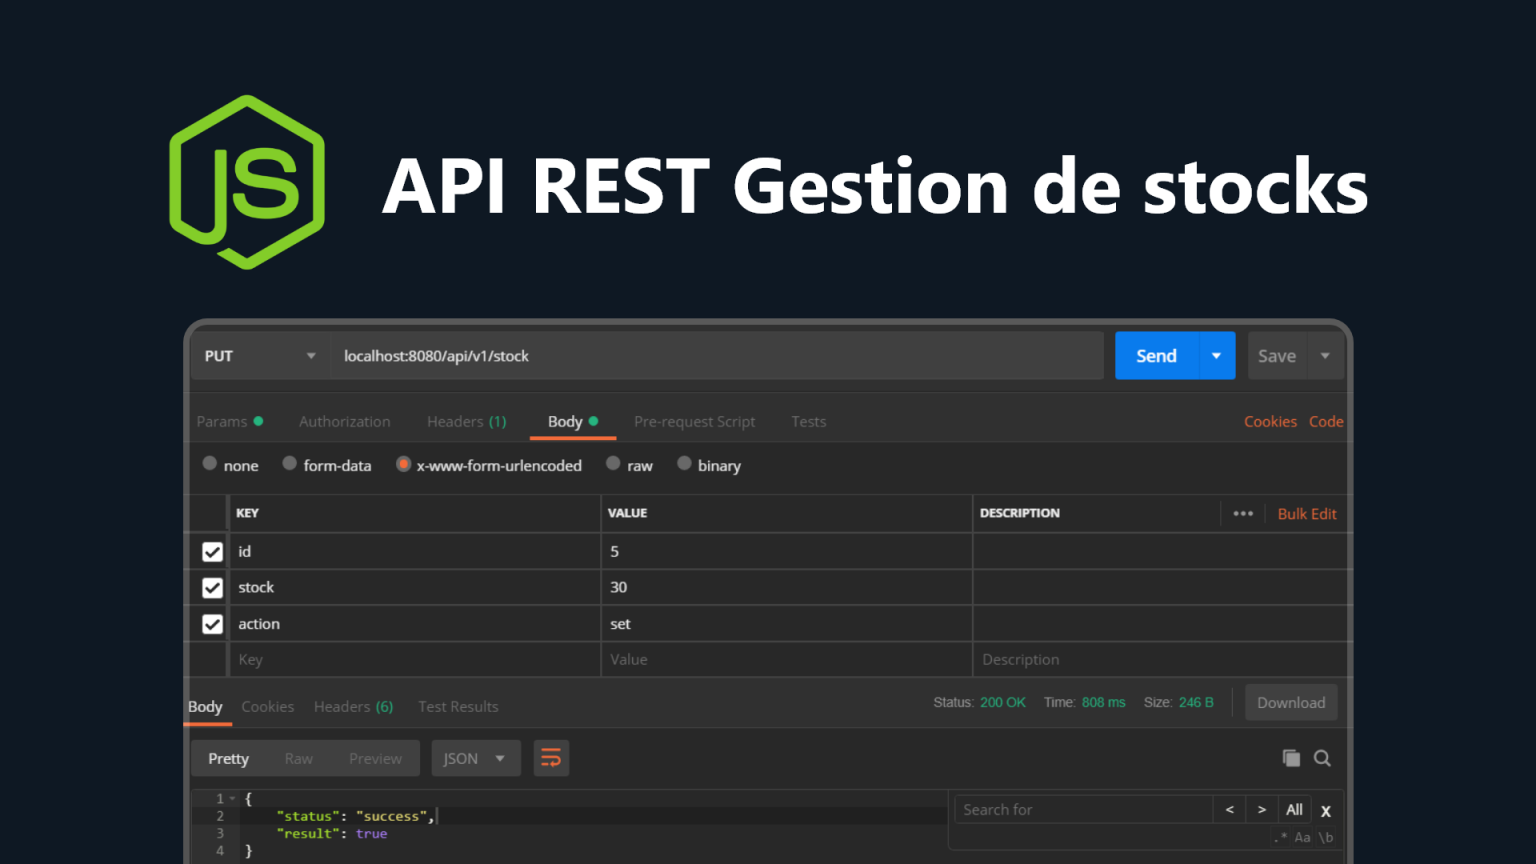Click the "result": true JSON line
The image size is (1536, 864).
(x=332, y=834)
